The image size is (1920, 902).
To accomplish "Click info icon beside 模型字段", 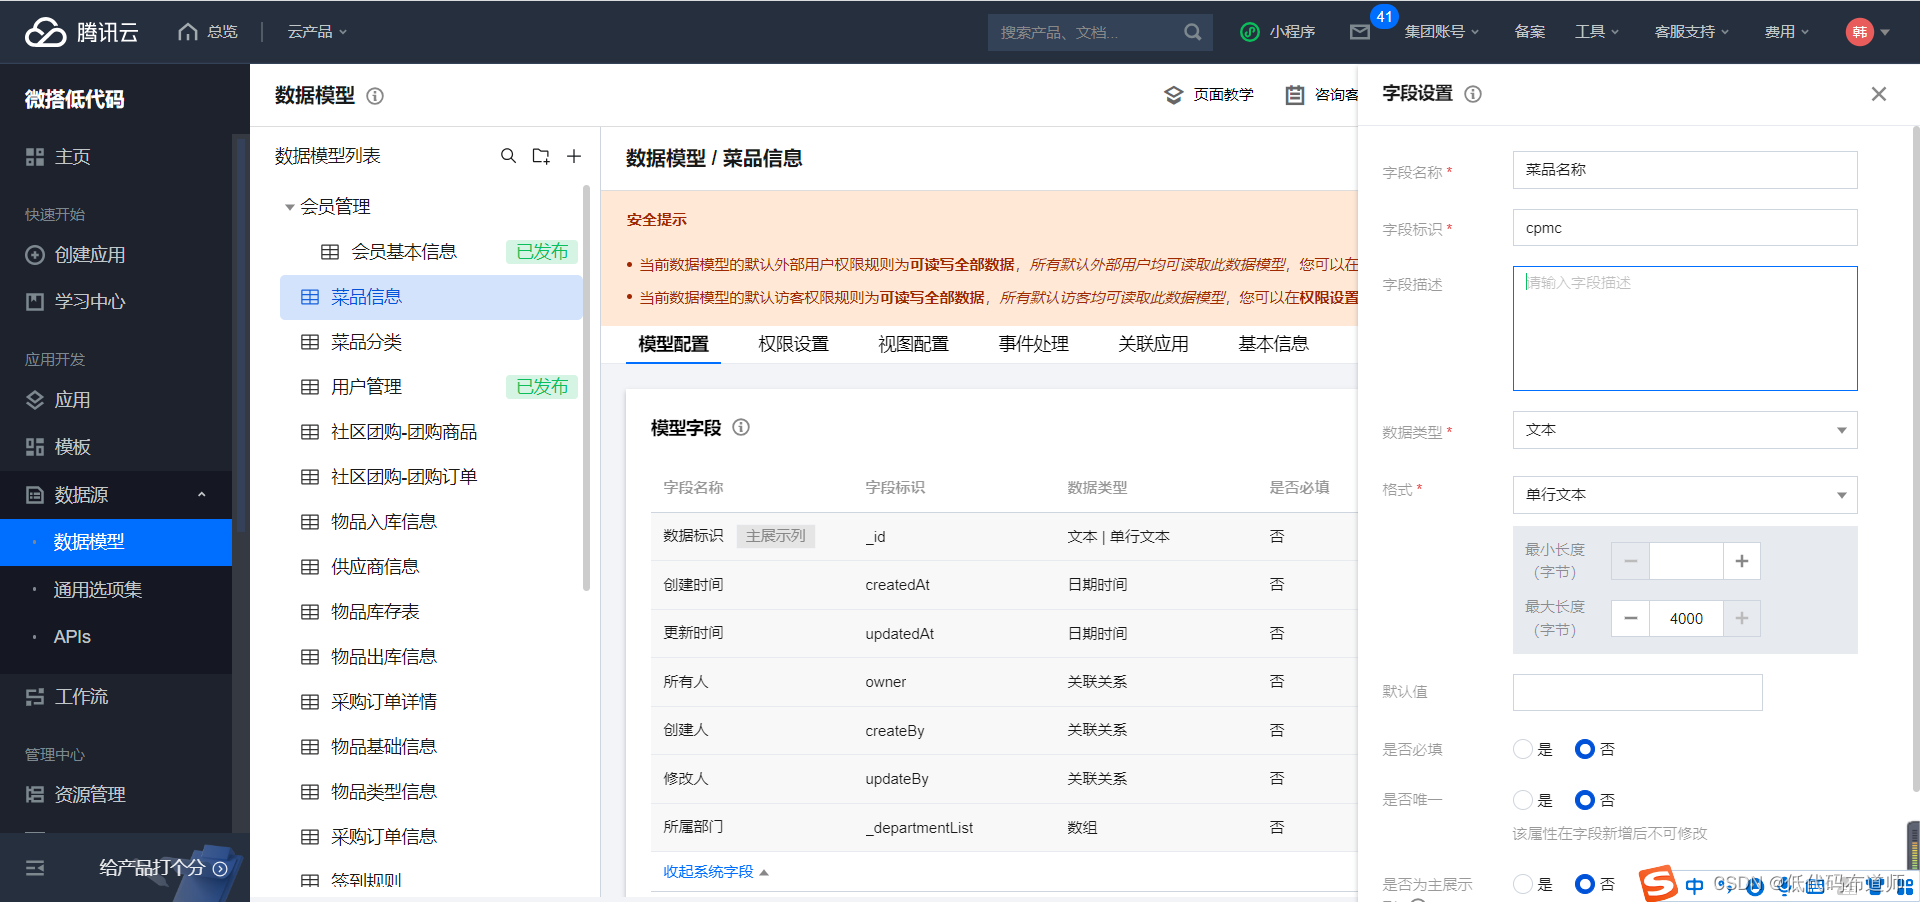I will (x=741, y=427).
